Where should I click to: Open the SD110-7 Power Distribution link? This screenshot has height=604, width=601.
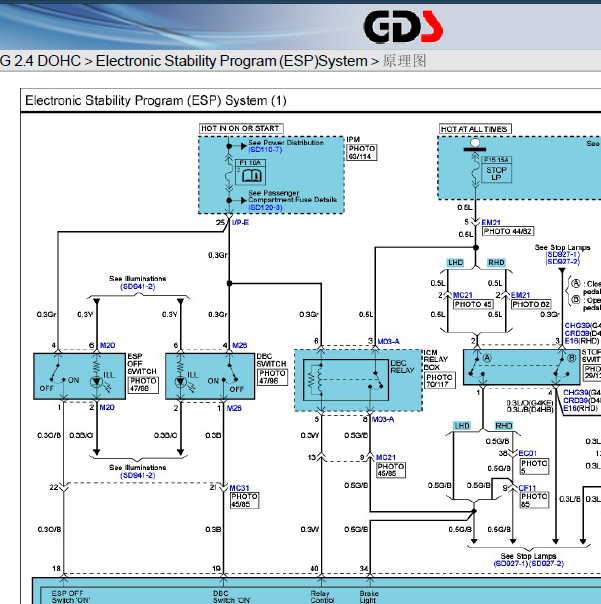(265, 149)
